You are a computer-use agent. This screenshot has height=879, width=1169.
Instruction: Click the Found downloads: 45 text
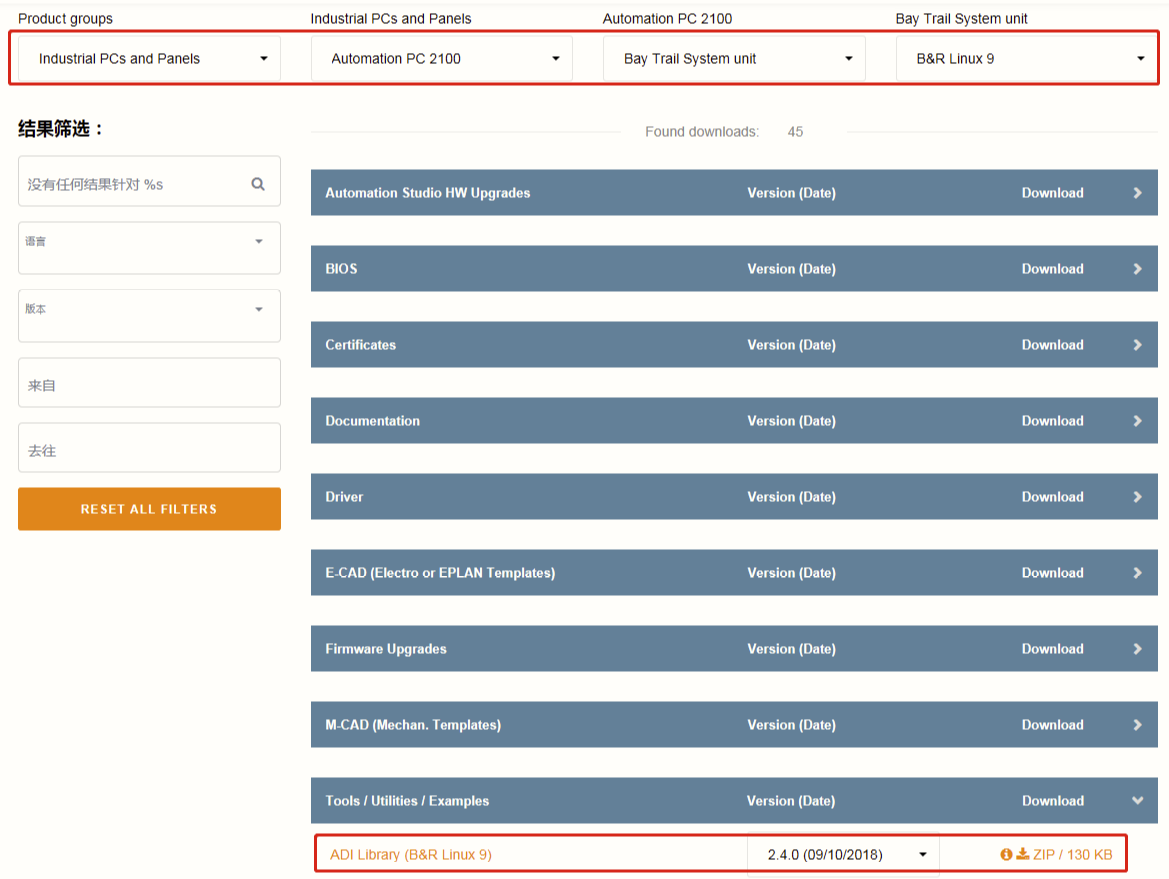724,131
